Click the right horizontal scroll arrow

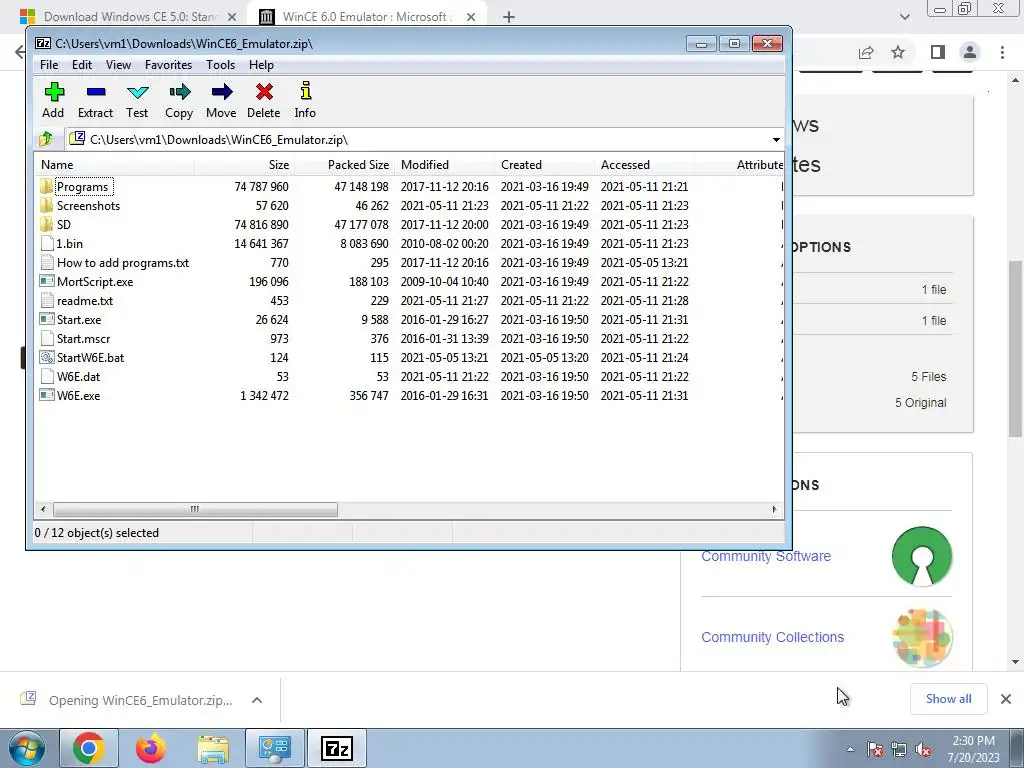(x=775, y=509)
